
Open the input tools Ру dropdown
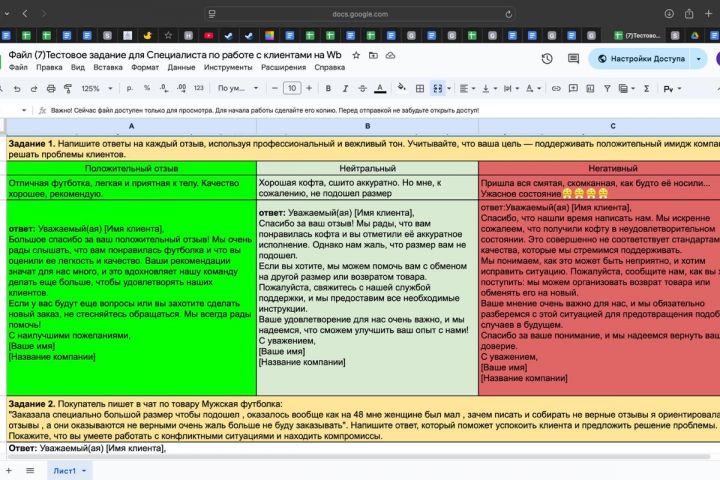coord(672,89)
